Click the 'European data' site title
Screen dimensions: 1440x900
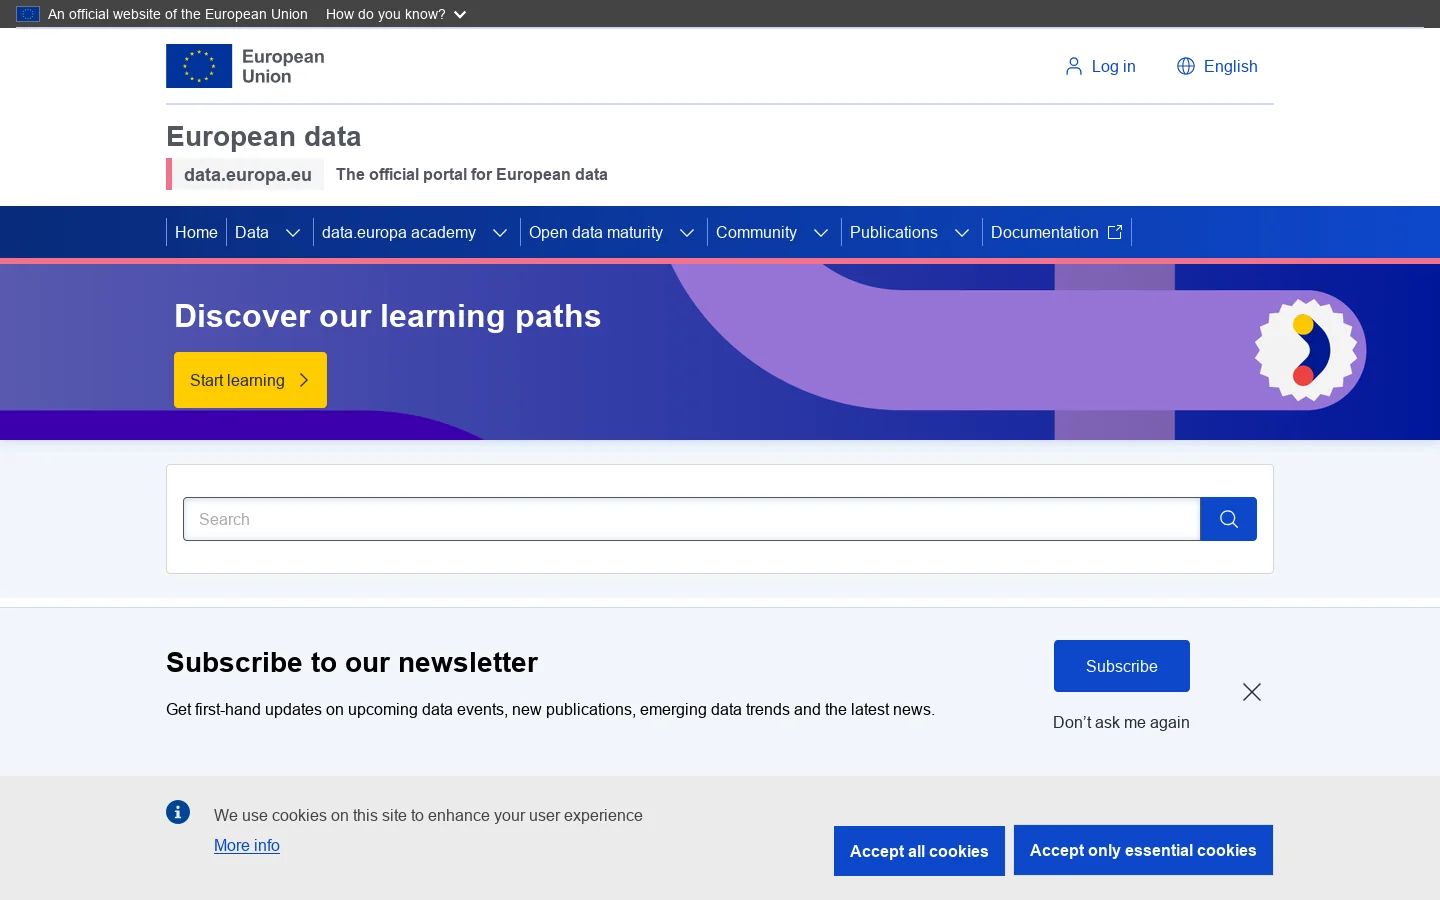click(x=264, y=136)
